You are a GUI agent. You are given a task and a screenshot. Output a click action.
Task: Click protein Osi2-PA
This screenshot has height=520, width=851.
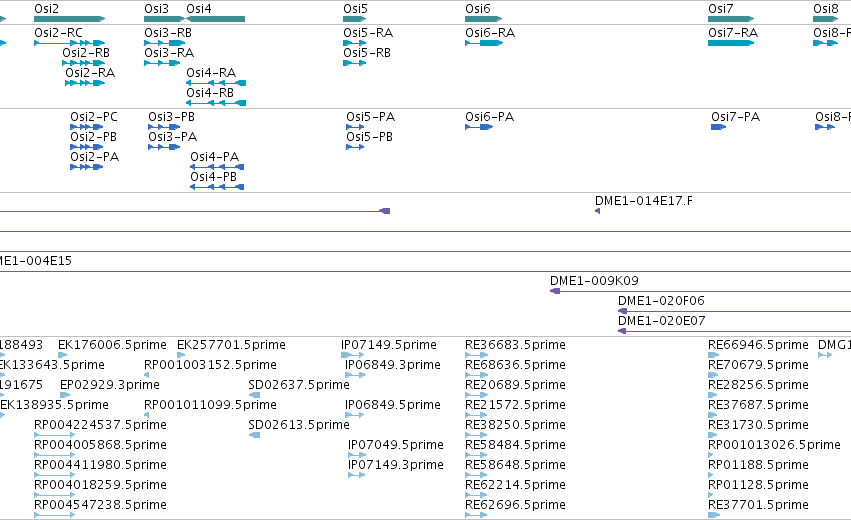87,167
